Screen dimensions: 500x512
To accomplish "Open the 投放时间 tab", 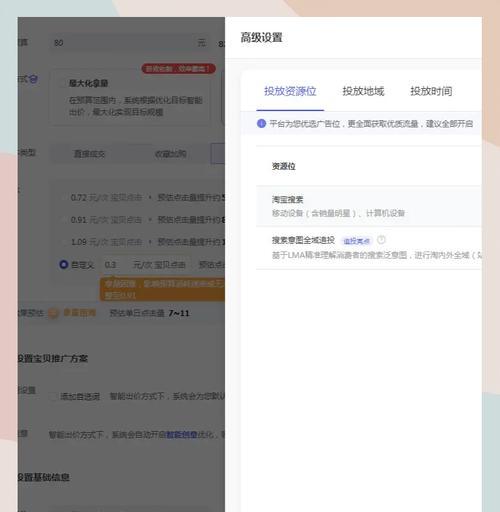I will (431, 91).
